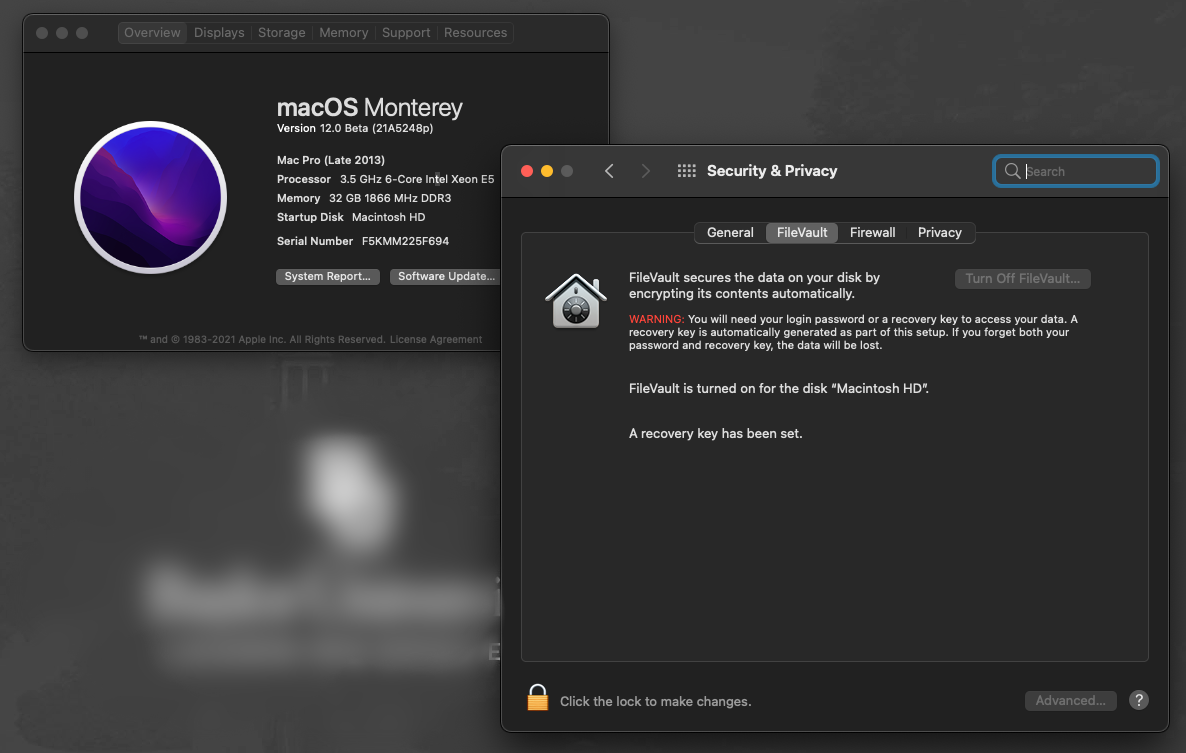The height and width of the screenshot is (753, 1186).
Task: Click the Startup Disk value Macintosh HD
Action: click(388, 217)
